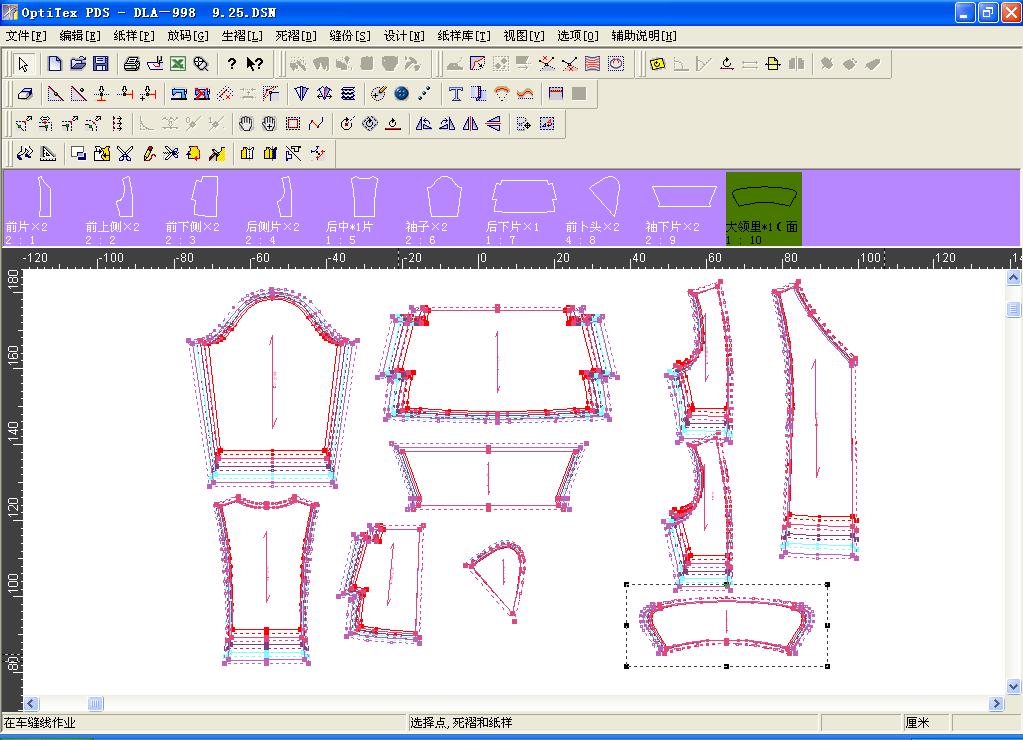Viewport: 1023px width, 740px height.
Task: Click the blue fan-shaped pleat tool
Action: [x=301, y=94]
